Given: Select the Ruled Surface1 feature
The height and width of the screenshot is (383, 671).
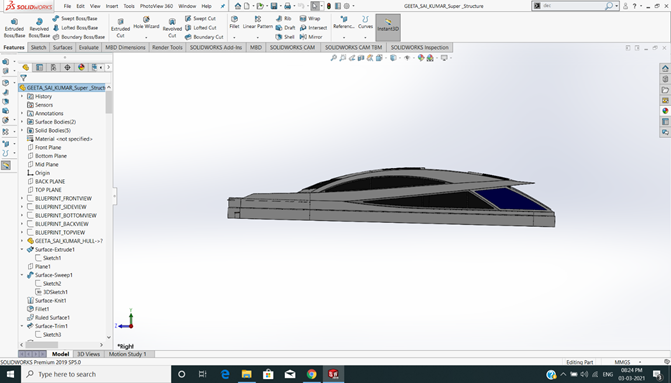Looking at the screenshot, I should pyautogui.click(x=48, y=318).
